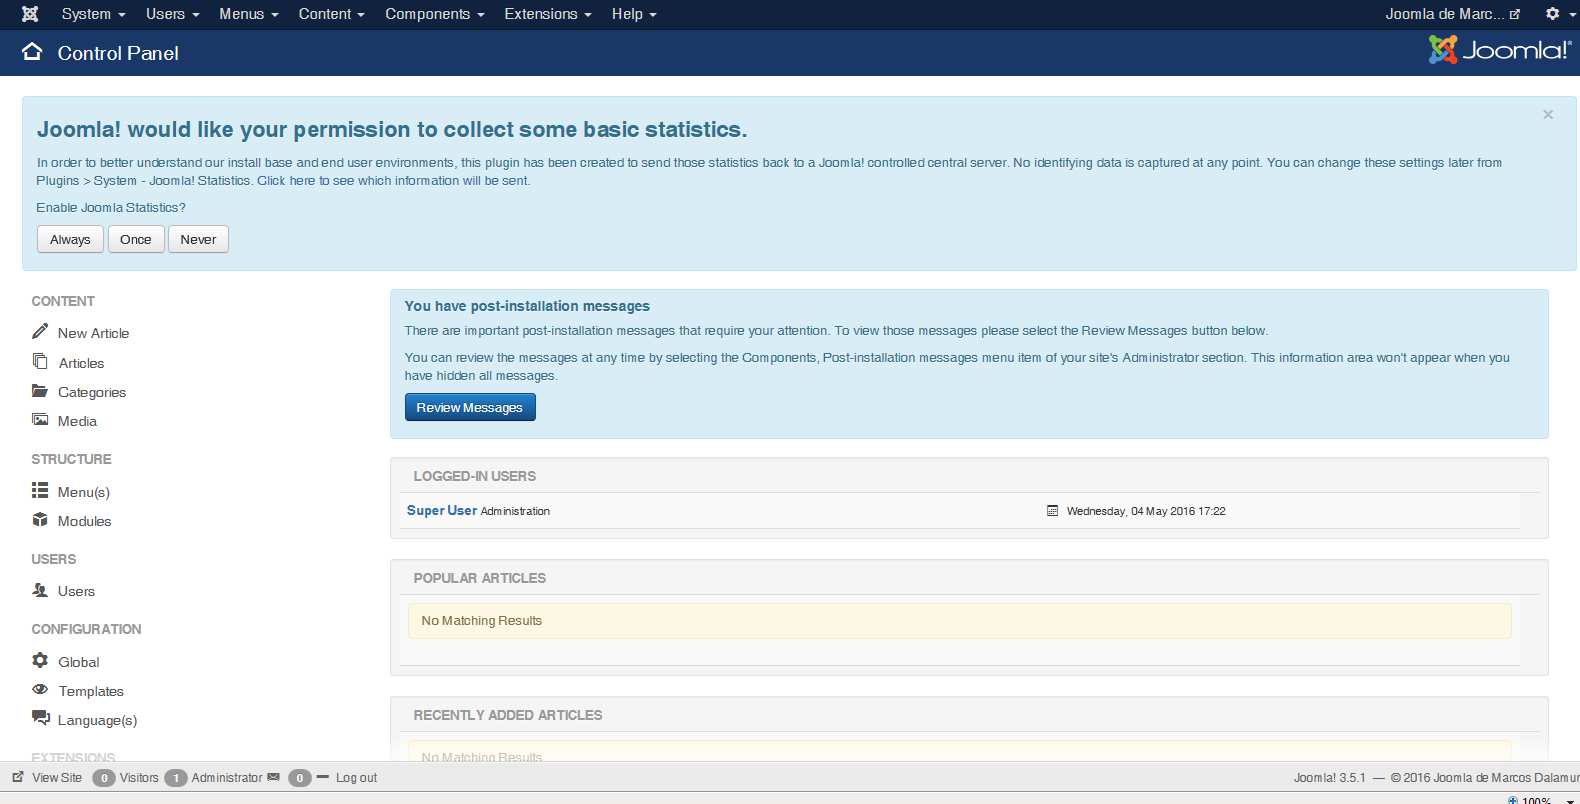This screenshot has width=1580, height=804.
Task: Open the Users manager link
Action: 76,591
